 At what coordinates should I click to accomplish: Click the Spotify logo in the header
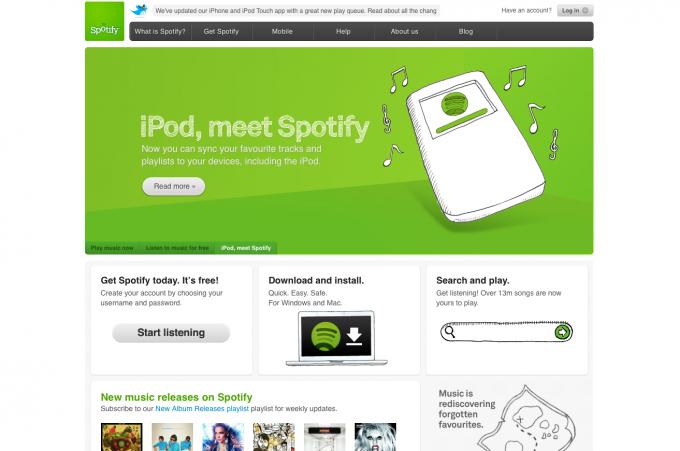[105, 21]
